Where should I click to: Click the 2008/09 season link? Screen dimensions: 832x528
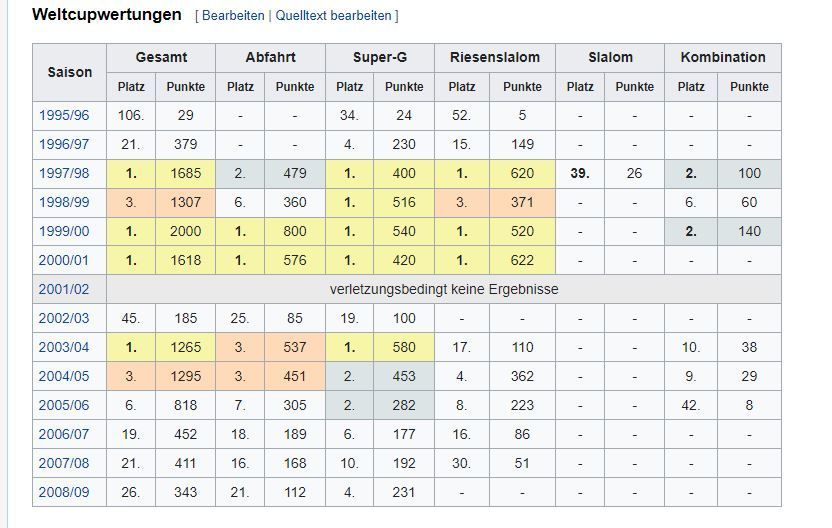tap(64, 492)
